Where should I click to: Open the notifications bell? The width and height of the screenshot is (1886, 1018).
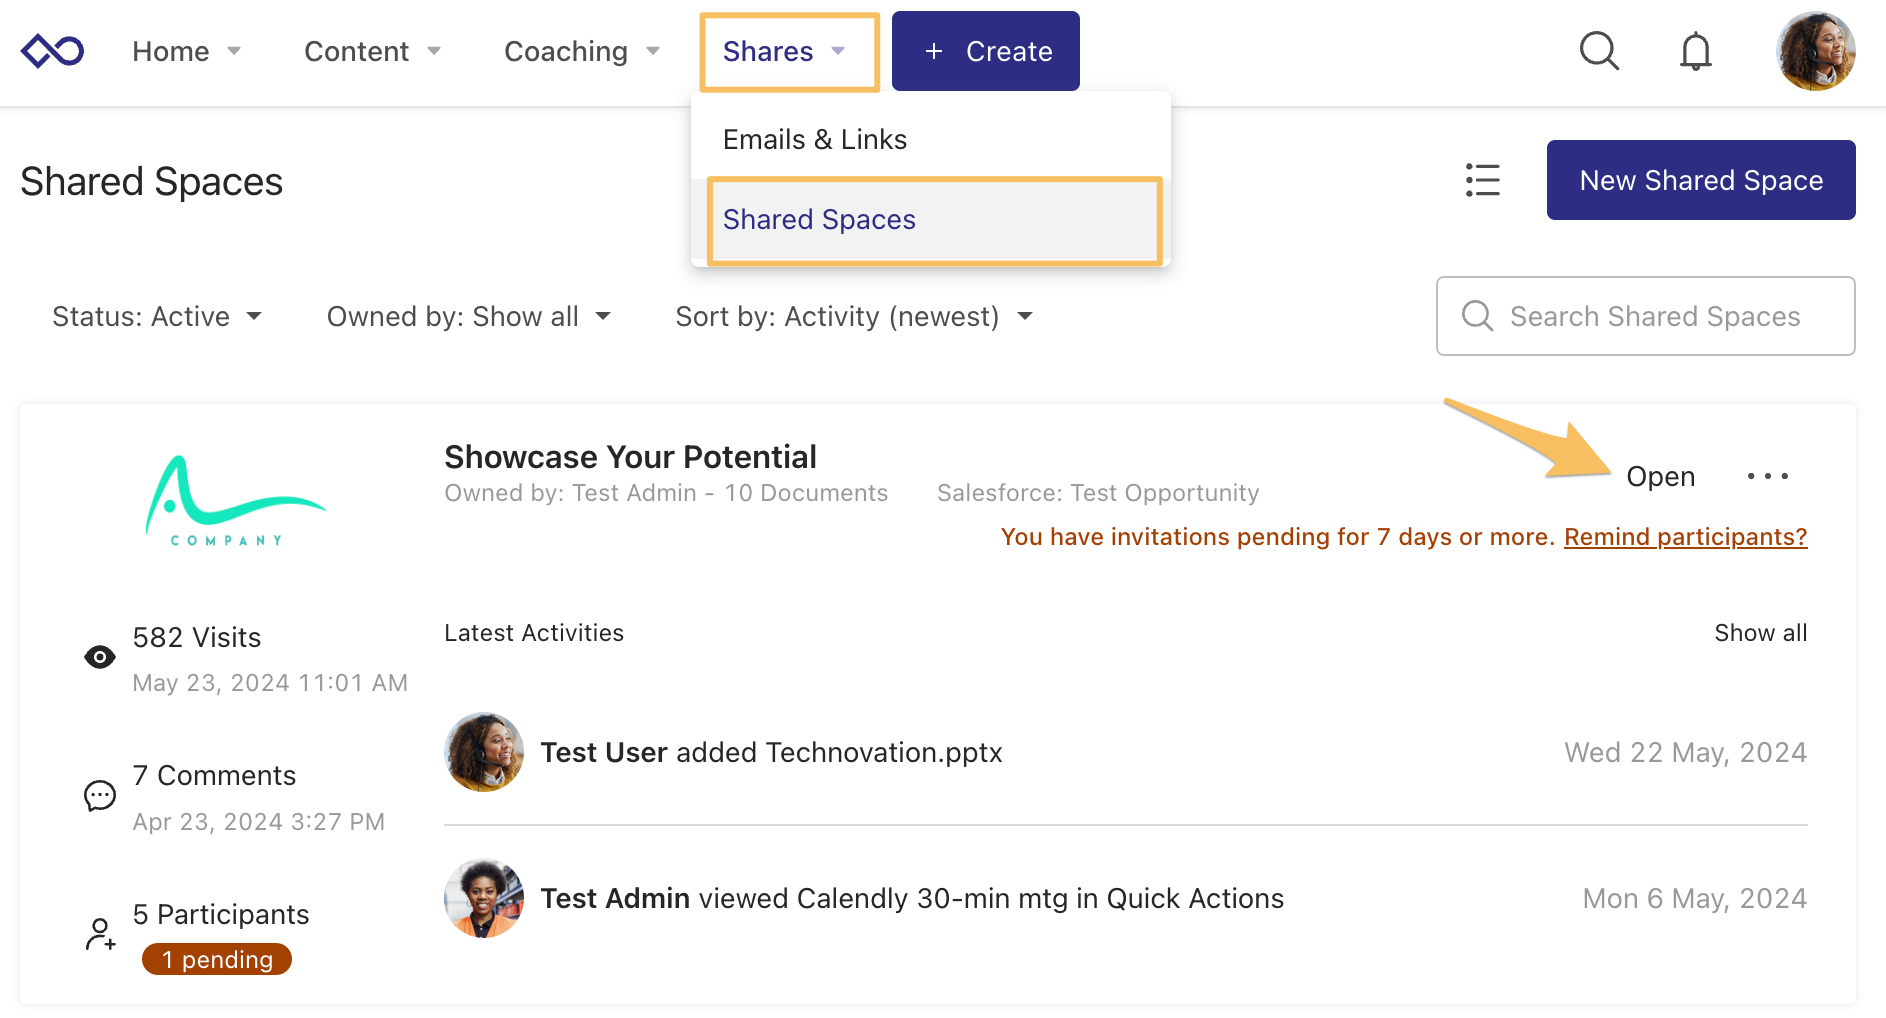tap(1695, 51)
